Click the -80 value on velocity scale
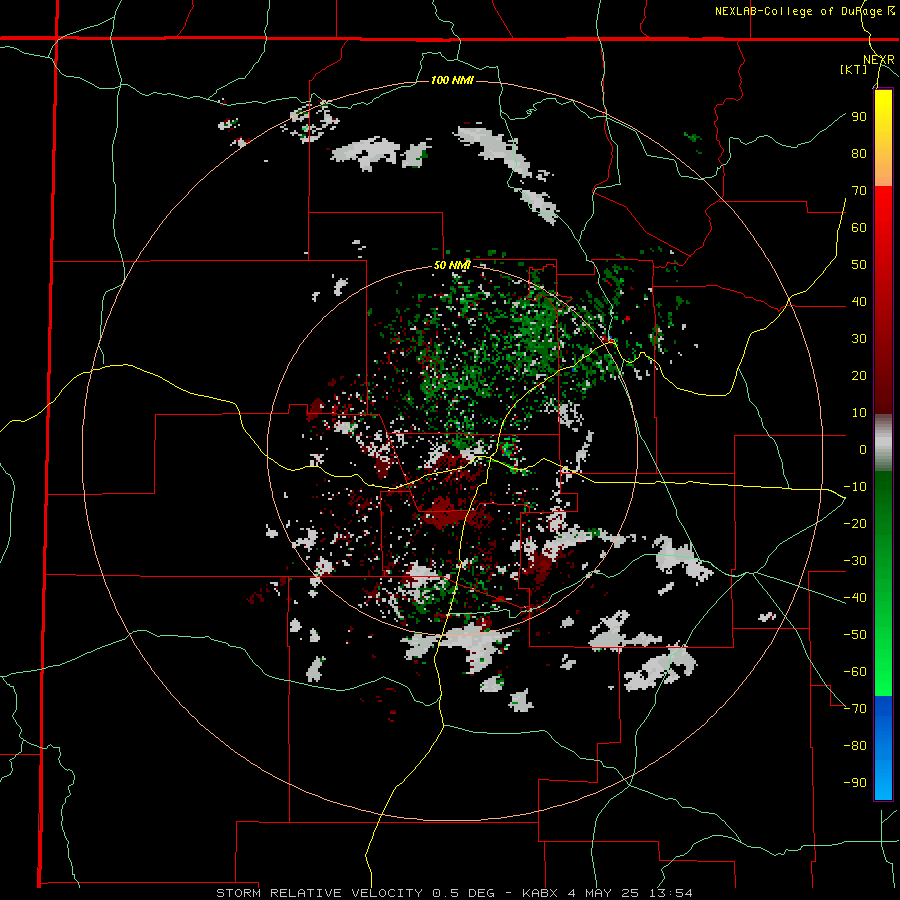 pos(855,746)
